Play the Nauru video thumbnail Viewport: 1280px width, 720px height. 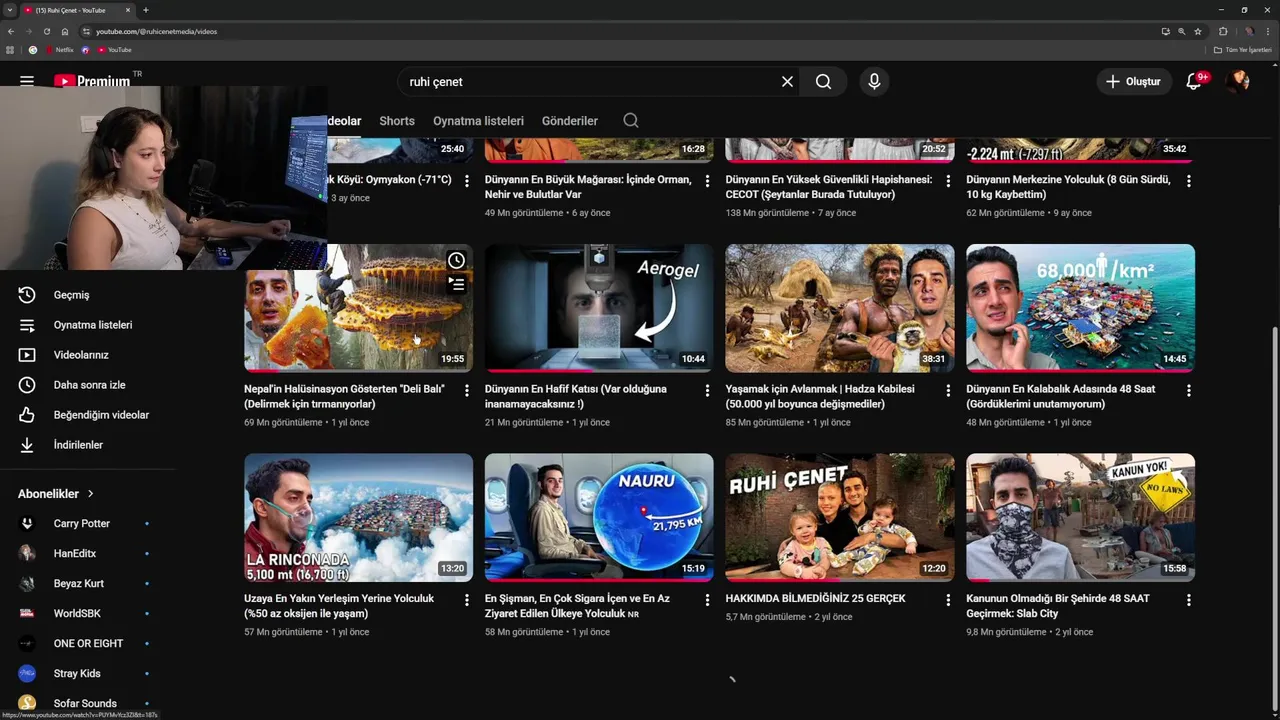pos(599,517)
